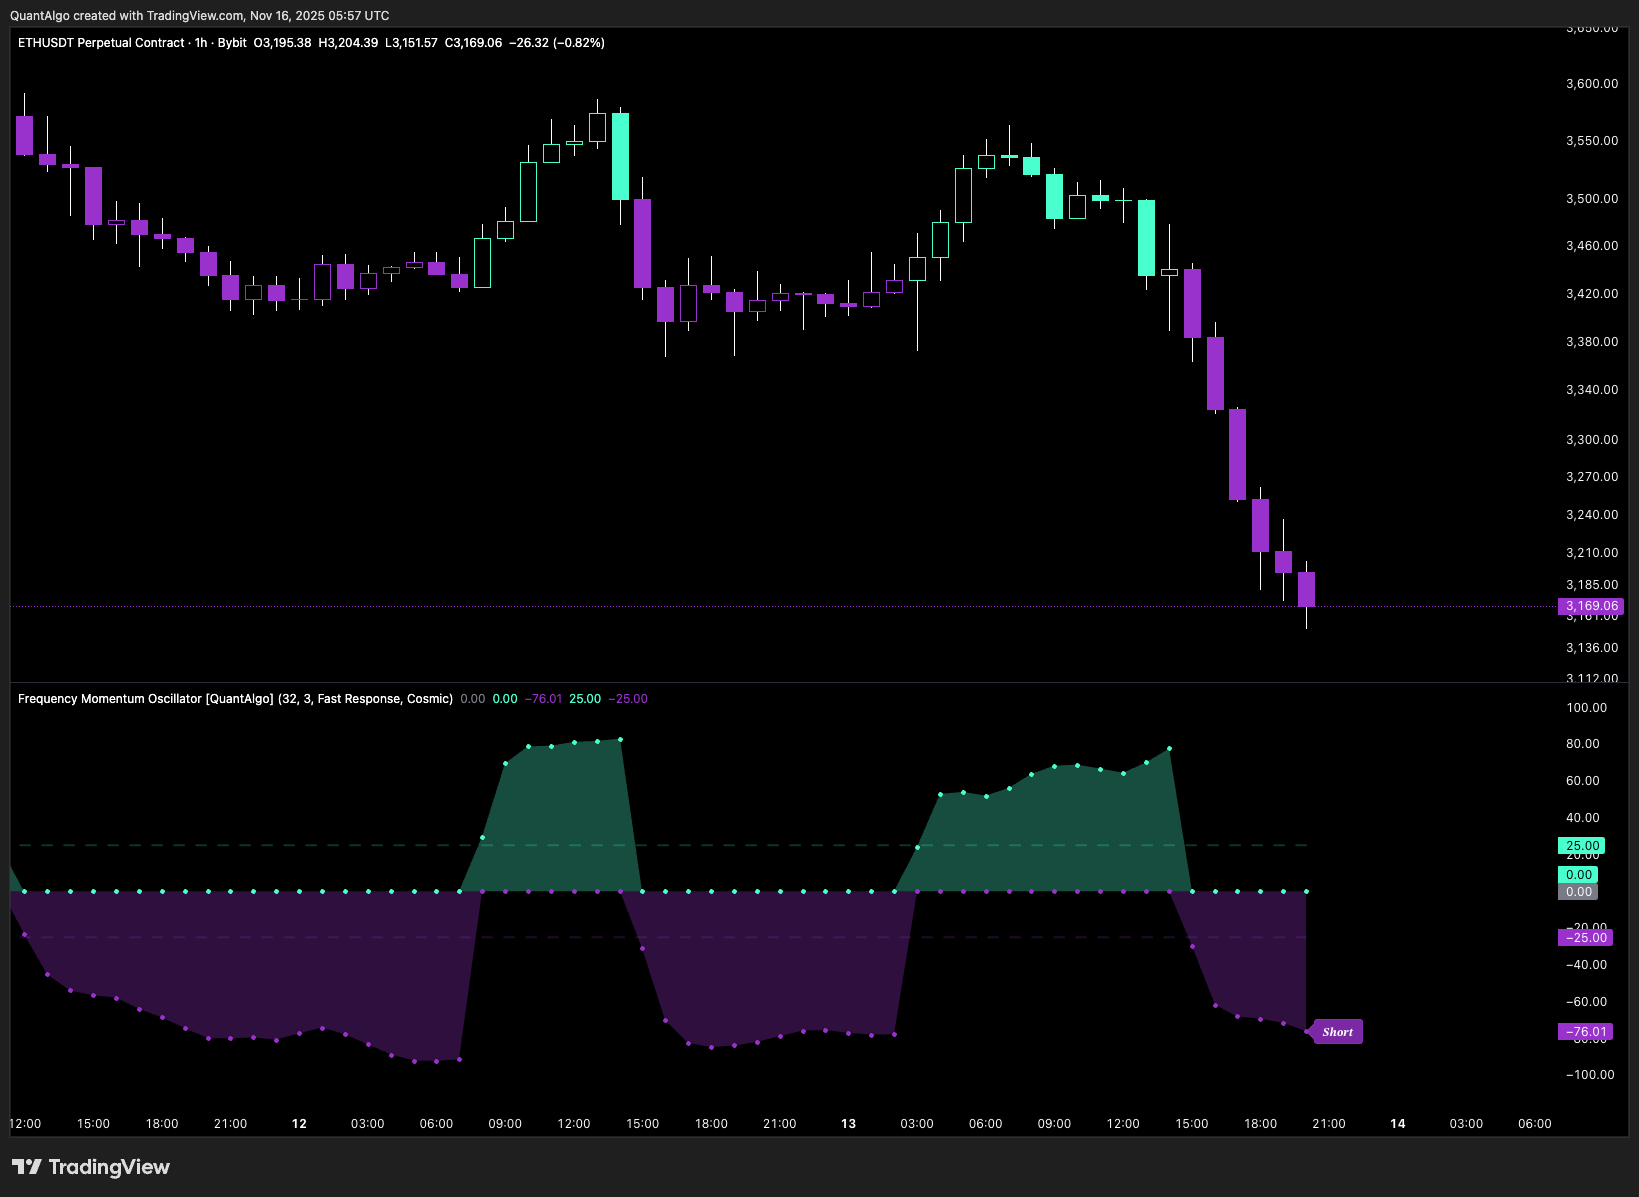Click the purple −25.00 threshold label
Viewport: 1639px width, 1197px height.
click(1586, 938)
